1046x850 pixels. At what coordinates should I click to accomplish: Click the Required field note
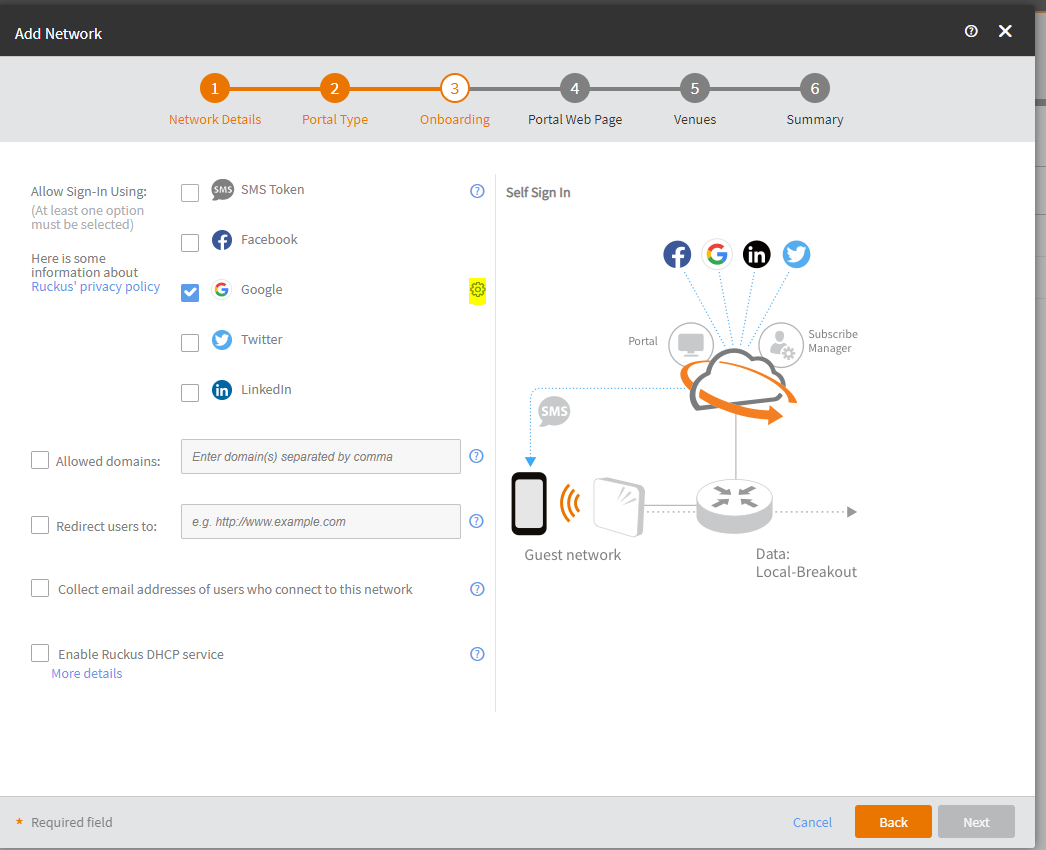(71, 822)
